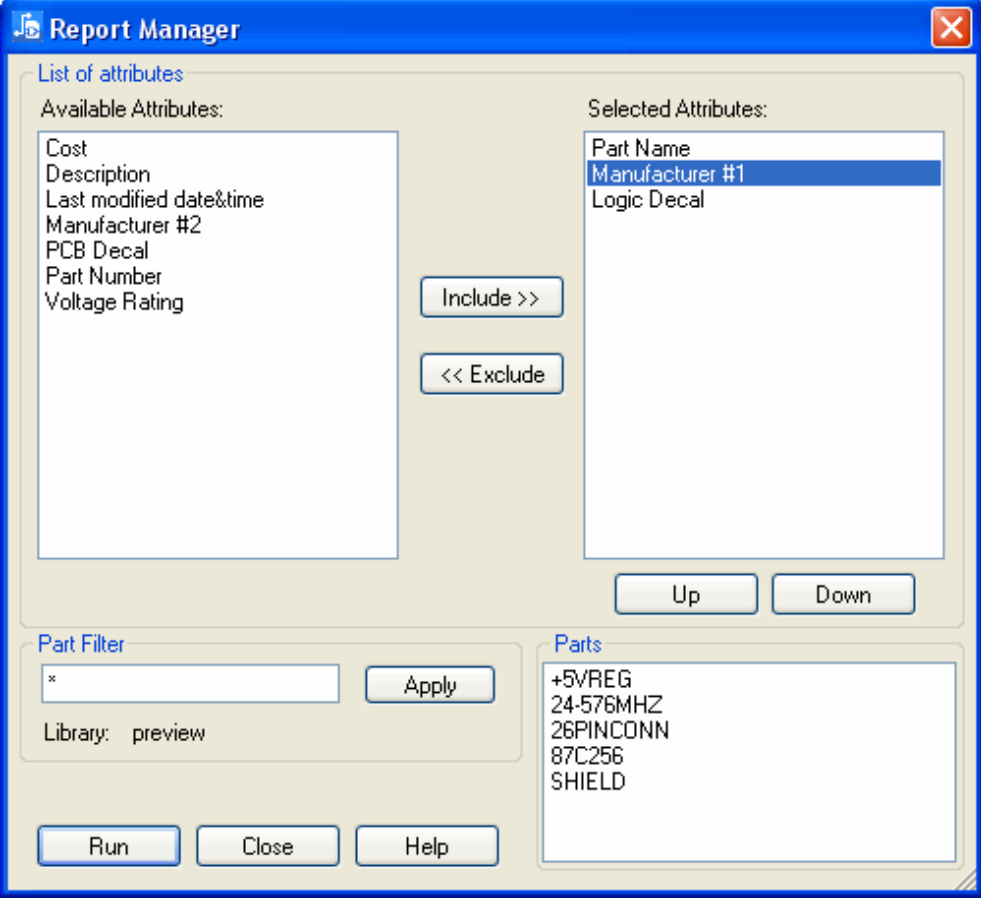
Task: Move attribute up with Up button
Action: [686, 595]
